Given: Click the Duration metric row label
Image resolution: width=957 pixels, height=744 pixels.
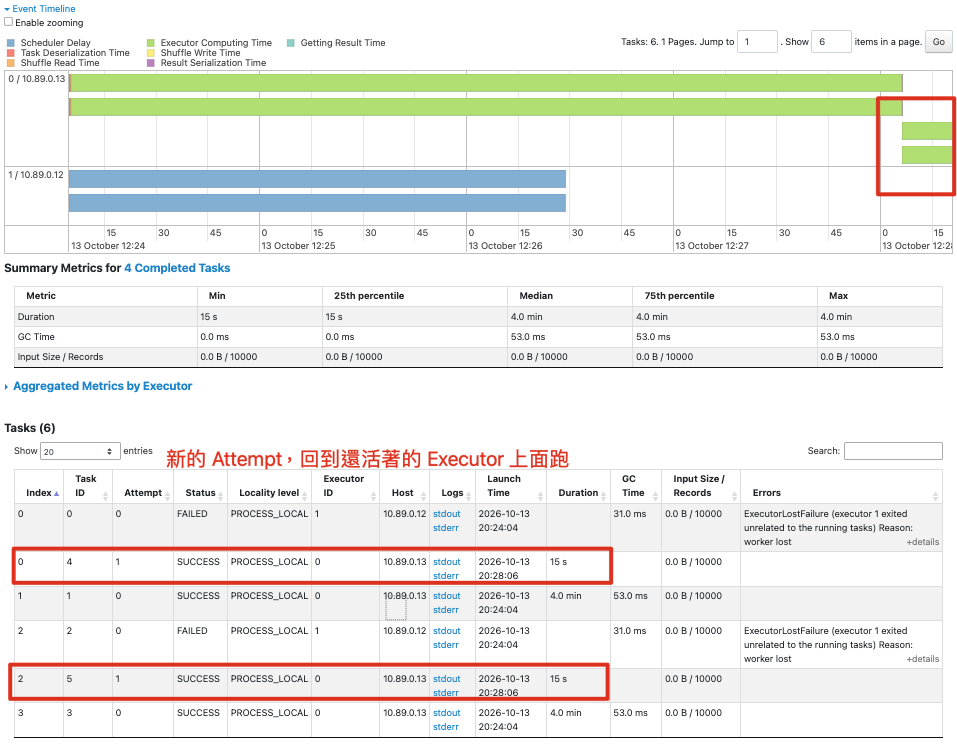Looking at the screenshot, I should click(x=36, y=317).
